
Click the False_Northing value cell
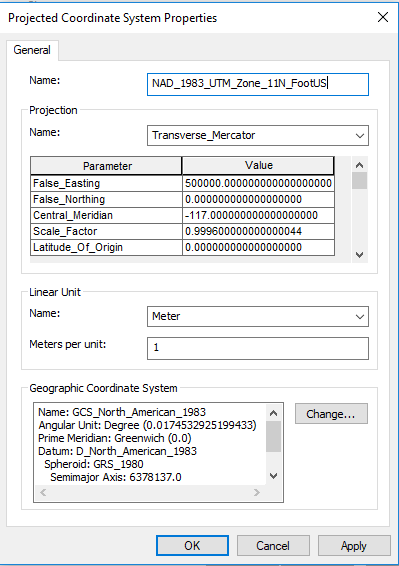[x=258, y=199]
